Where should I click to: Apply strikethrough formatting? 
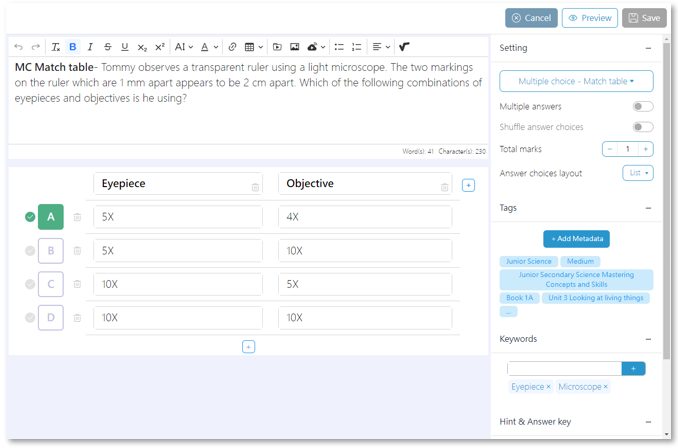click(x=108, y=47)
